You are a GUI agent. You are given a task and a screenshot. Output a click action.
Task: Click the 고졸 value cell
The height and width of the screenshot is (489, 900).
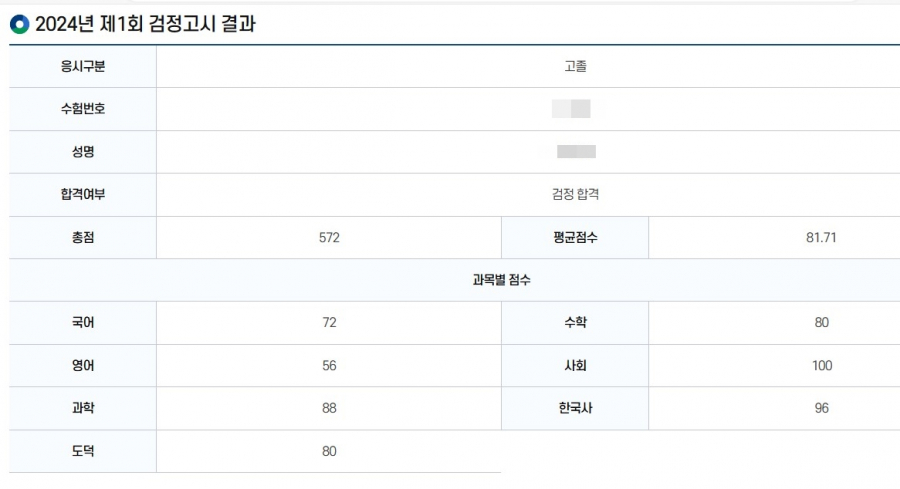pyautogui.click(x=575, y=66)
